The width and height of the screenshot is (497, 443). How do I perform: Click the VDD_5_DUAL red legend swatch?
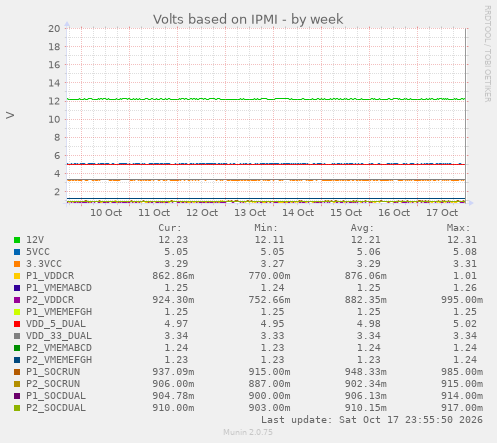(x=17, y=324)
